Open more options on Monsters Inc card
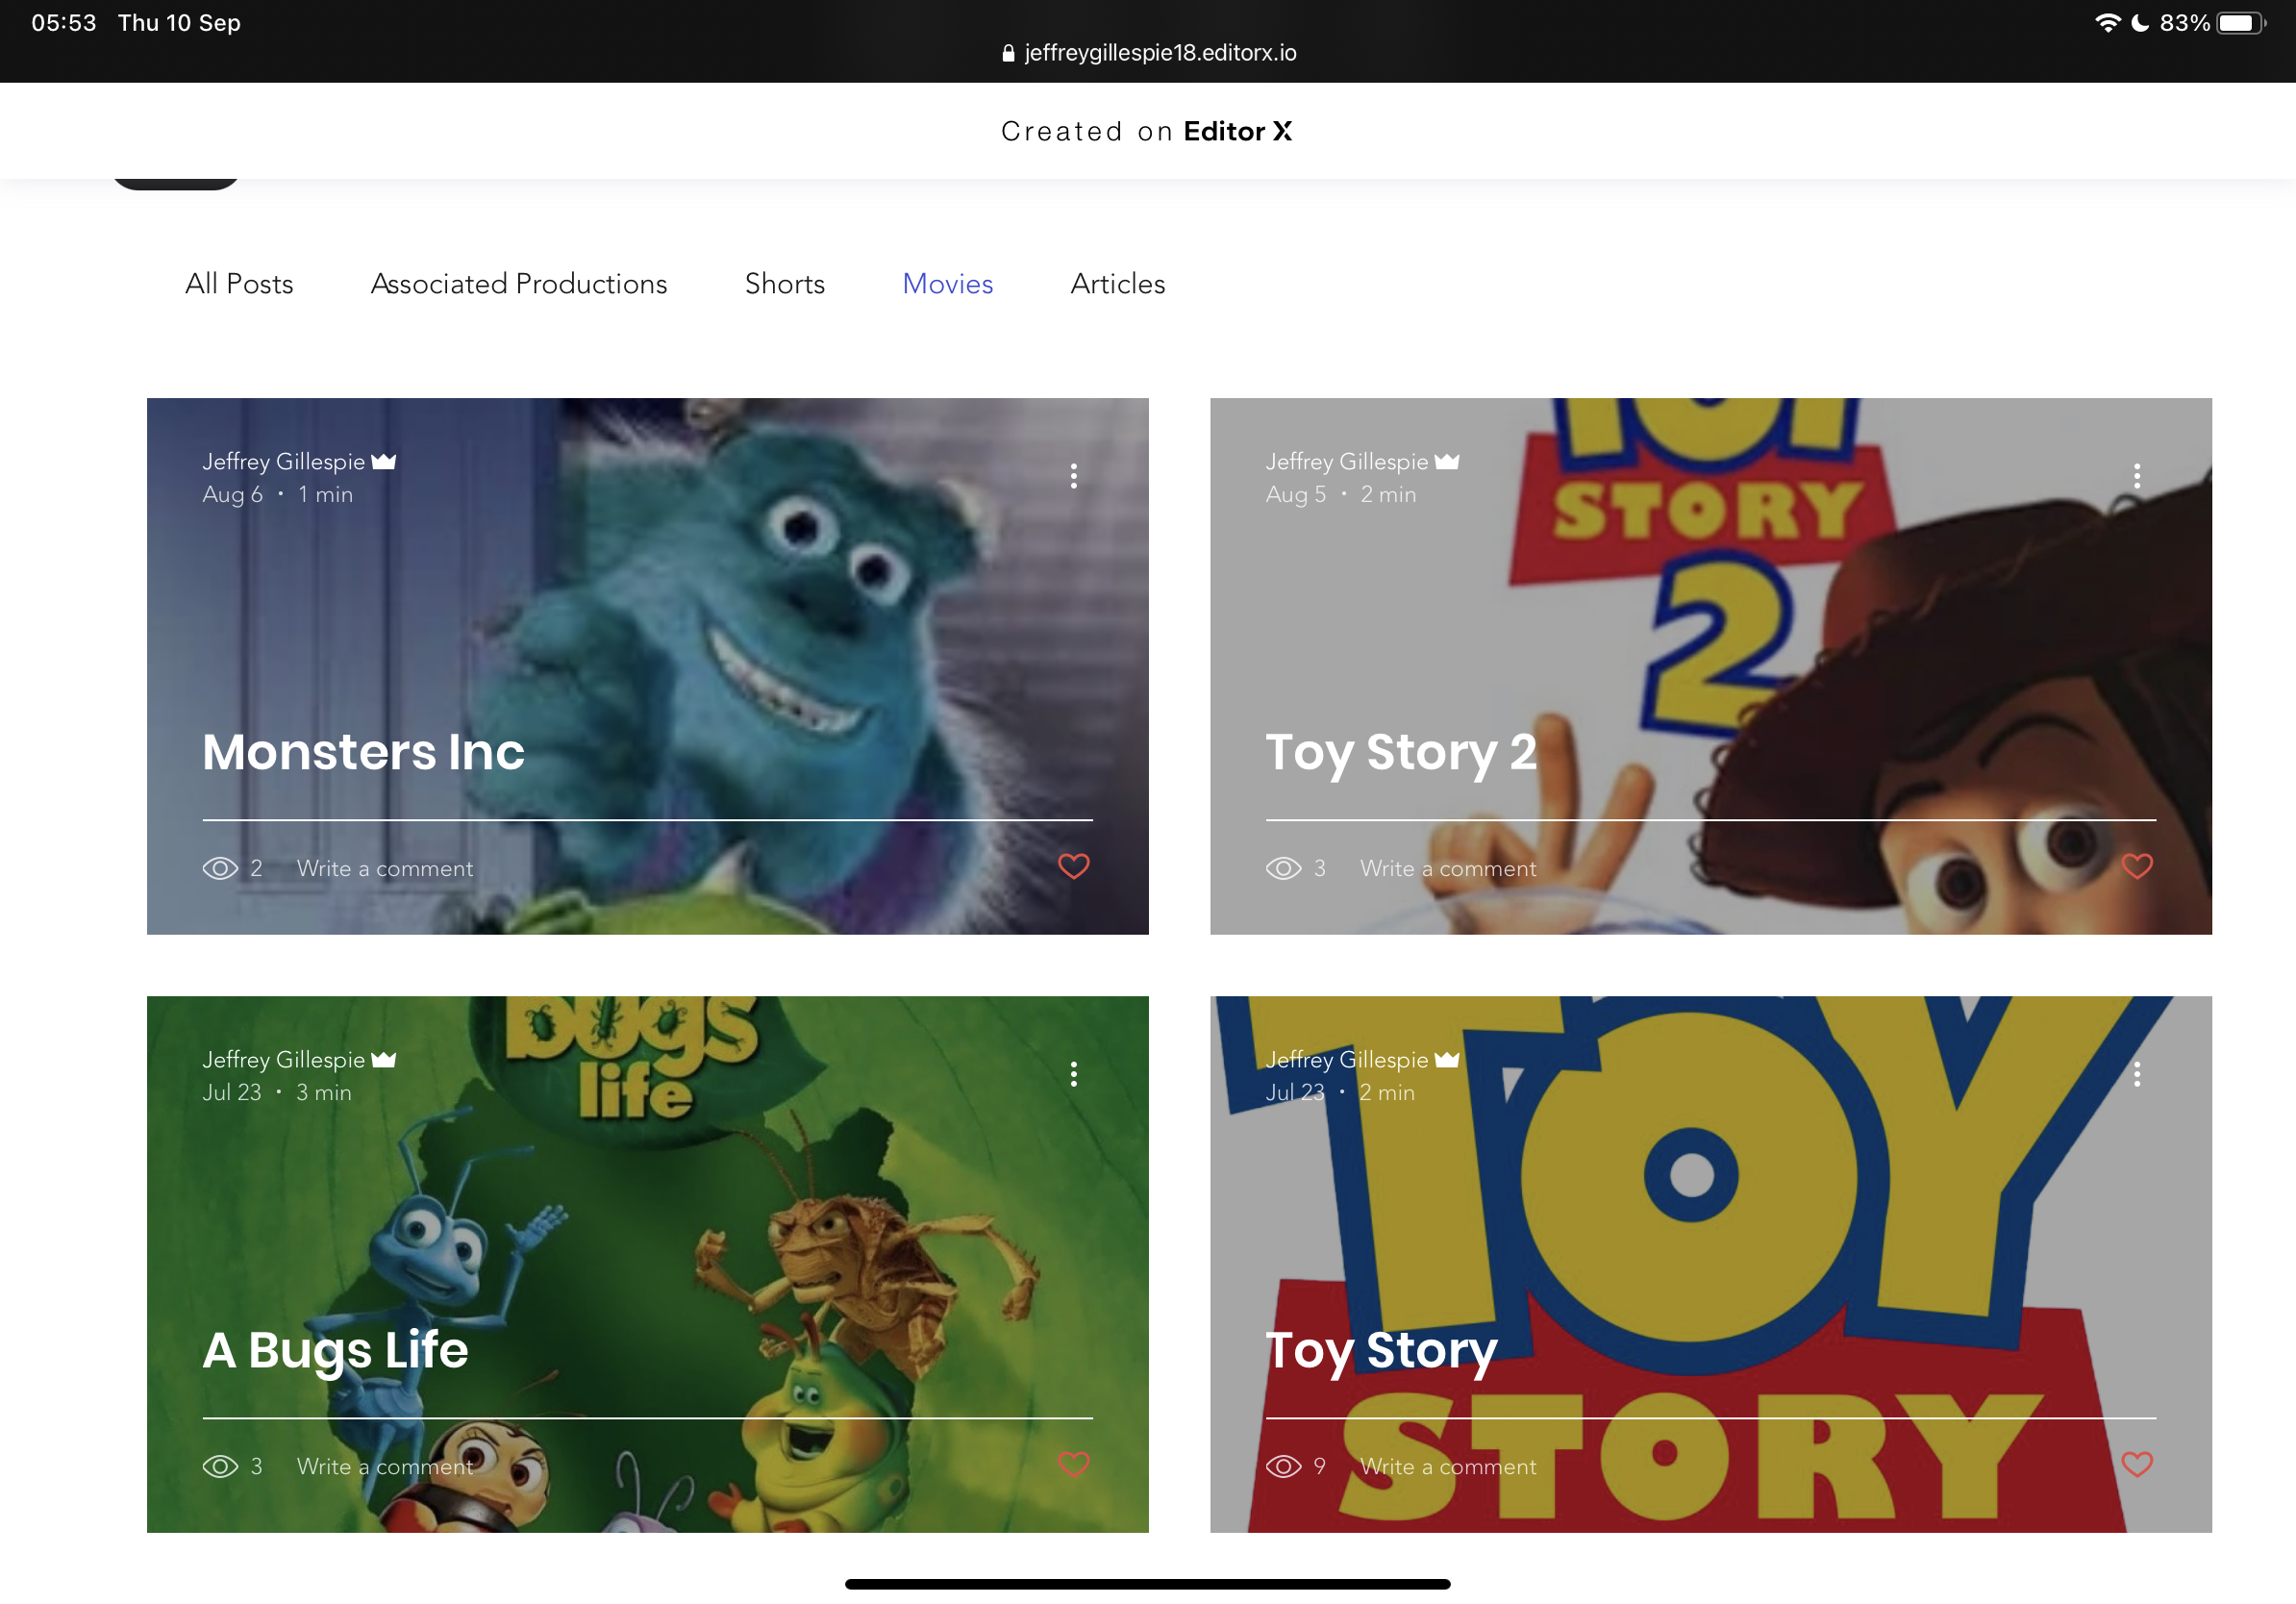This screenshot has width=2296, height=1604. coord(1073,476)
